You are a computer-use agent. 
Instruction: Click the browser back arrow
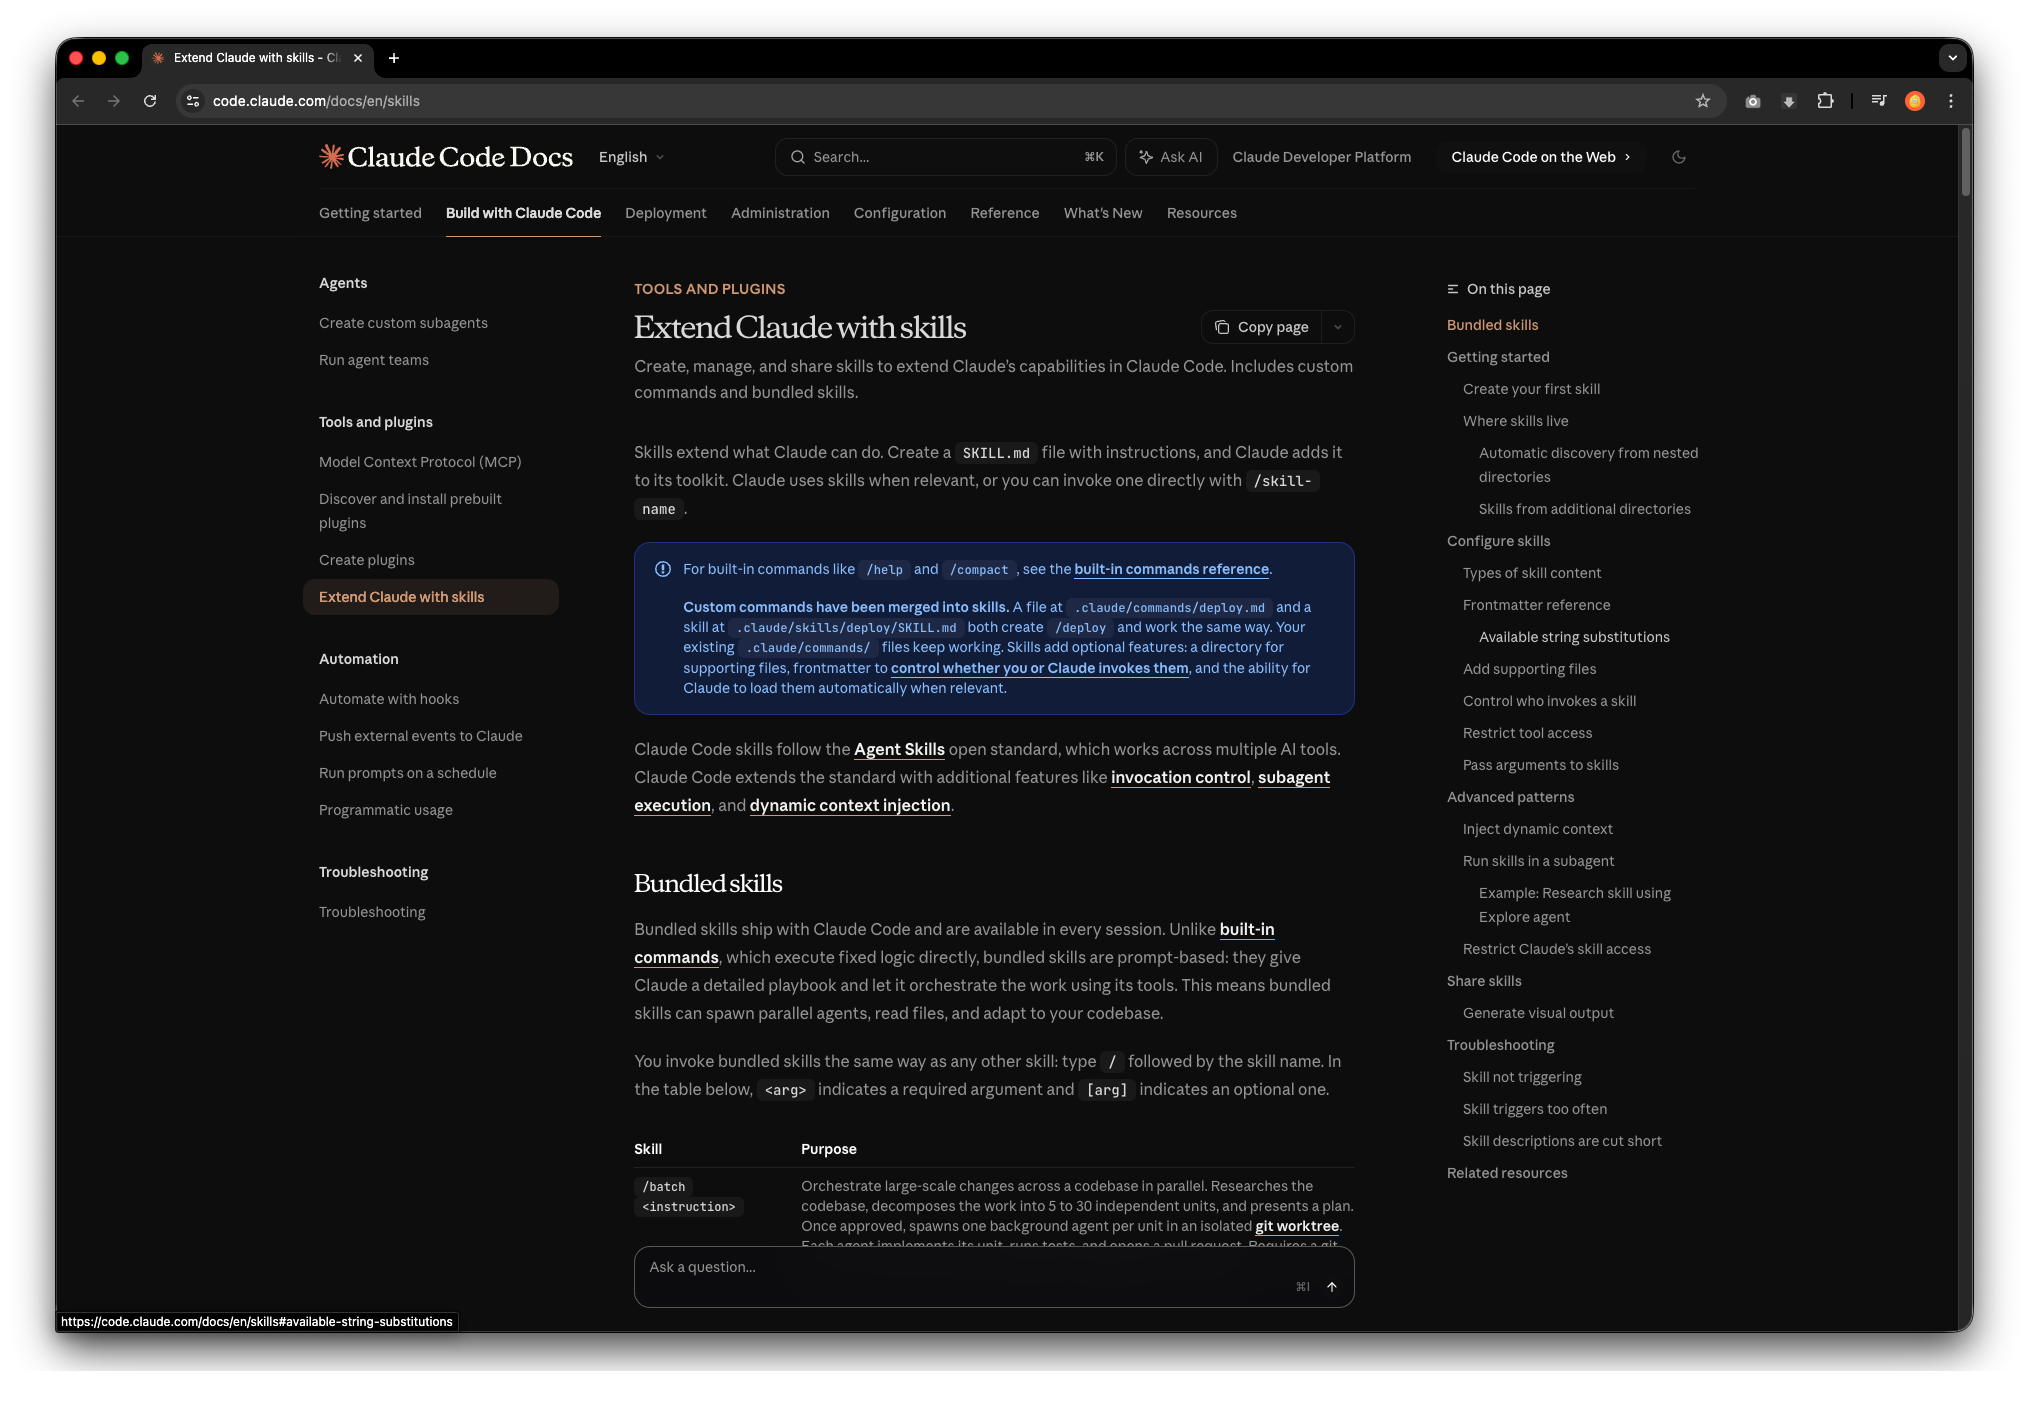tap(78, 101)
